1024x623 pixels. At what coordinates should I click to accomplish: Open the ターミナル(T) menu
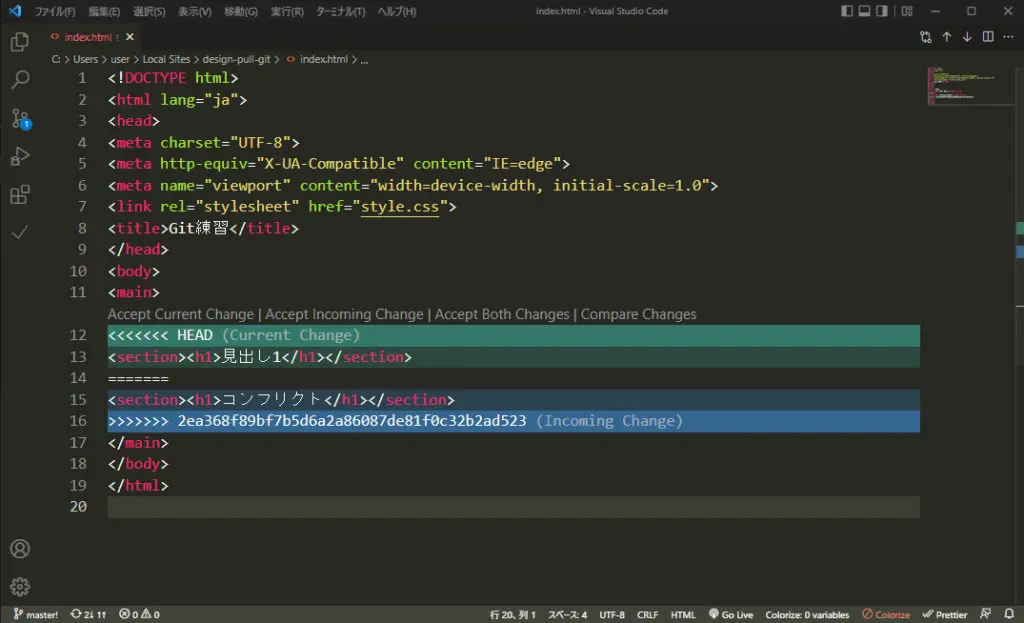[340, 11]
